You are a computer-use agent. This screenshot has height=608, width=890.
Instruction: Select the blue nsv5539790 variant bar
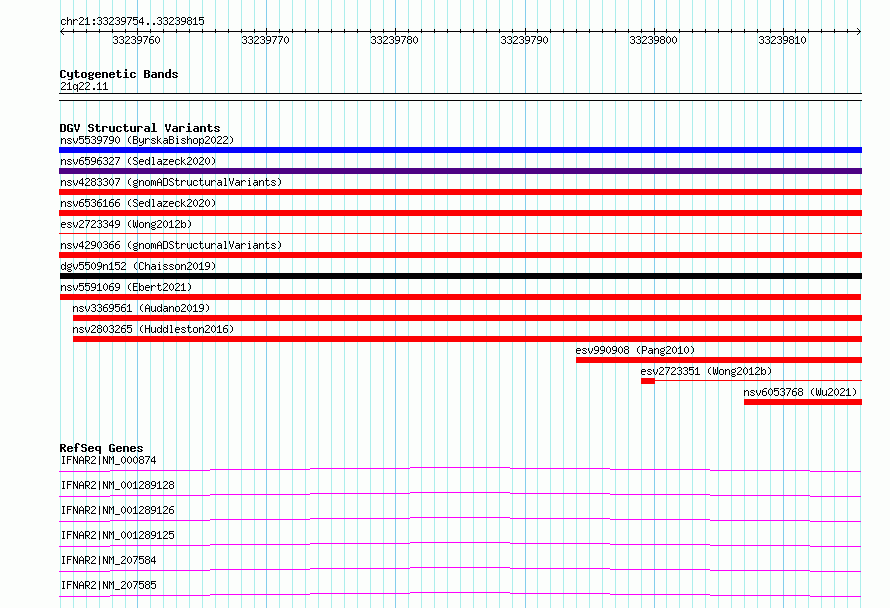tap(460, 150)
